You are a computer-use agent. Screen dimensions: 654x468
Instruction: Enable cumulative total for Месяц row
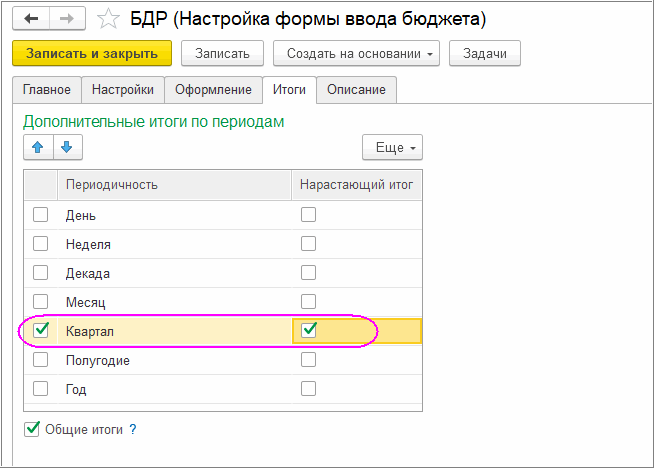click(x=309, y=301)
